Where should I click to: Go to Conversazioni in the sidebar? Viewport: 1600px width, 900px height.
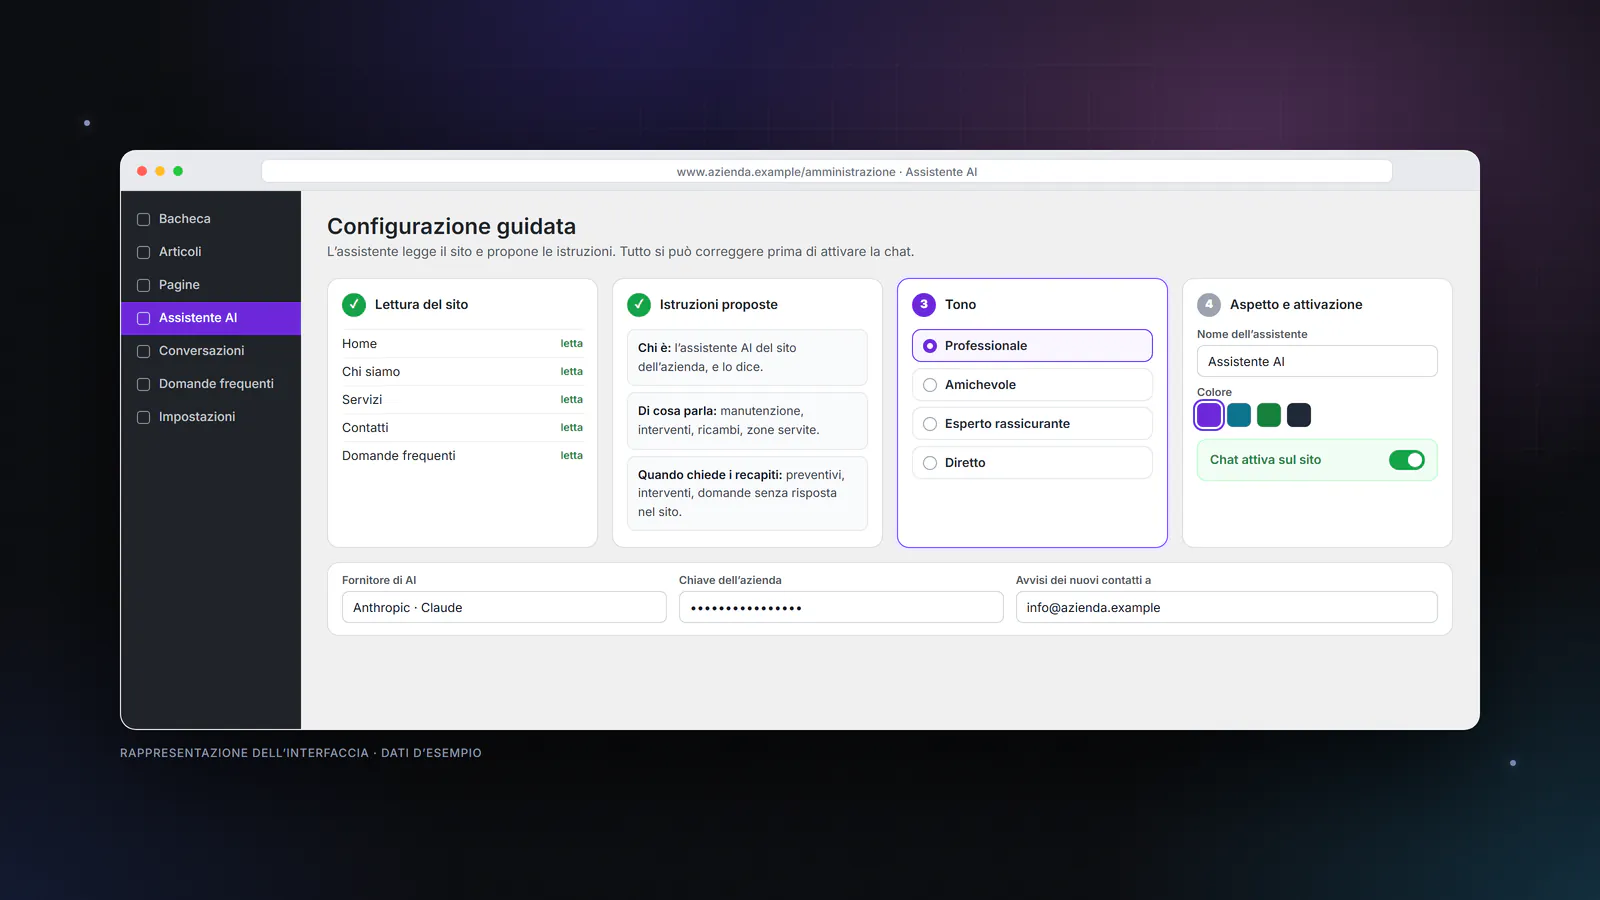click(211, 351)
